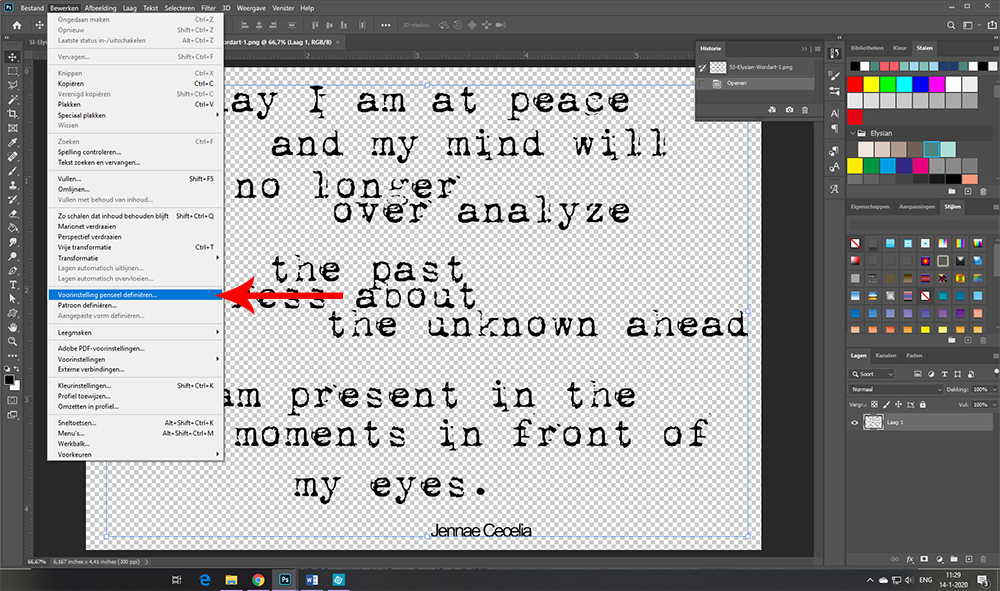This screenshot has height=591, width=1000.
Task: Select the Hand tool
Action: [12, 327]
